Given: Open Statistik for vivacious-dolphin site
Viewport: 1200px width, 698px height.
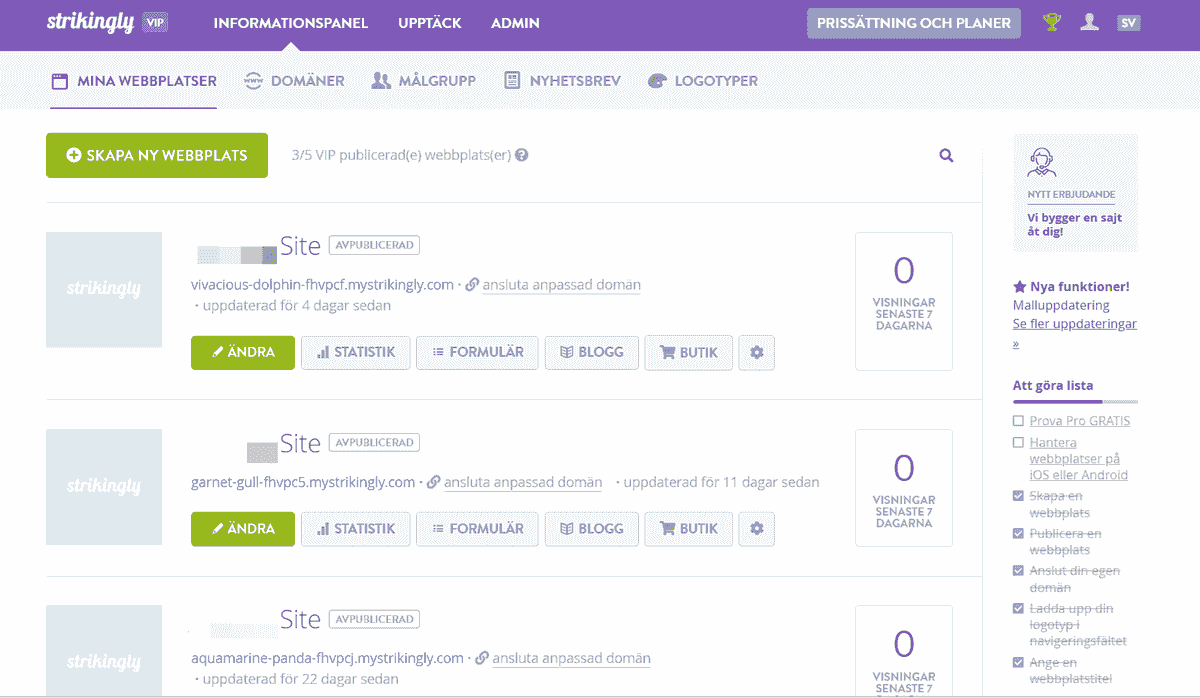Looking at the screenshot, I should pos(356,352).
